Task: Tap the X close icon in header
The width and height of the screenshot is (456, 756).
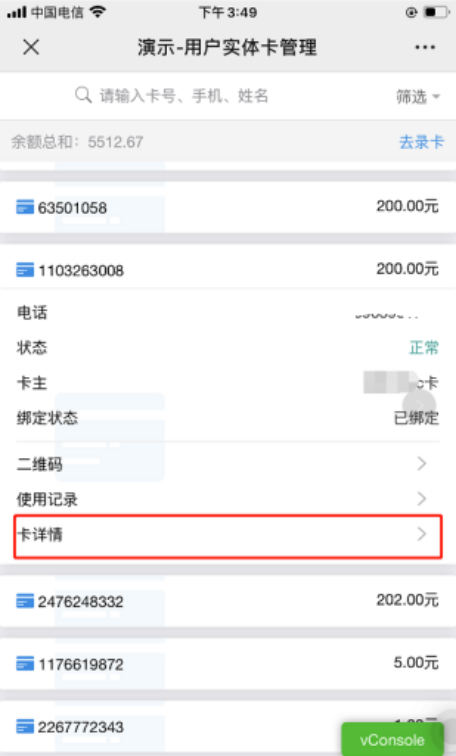Action: (31, 47)
